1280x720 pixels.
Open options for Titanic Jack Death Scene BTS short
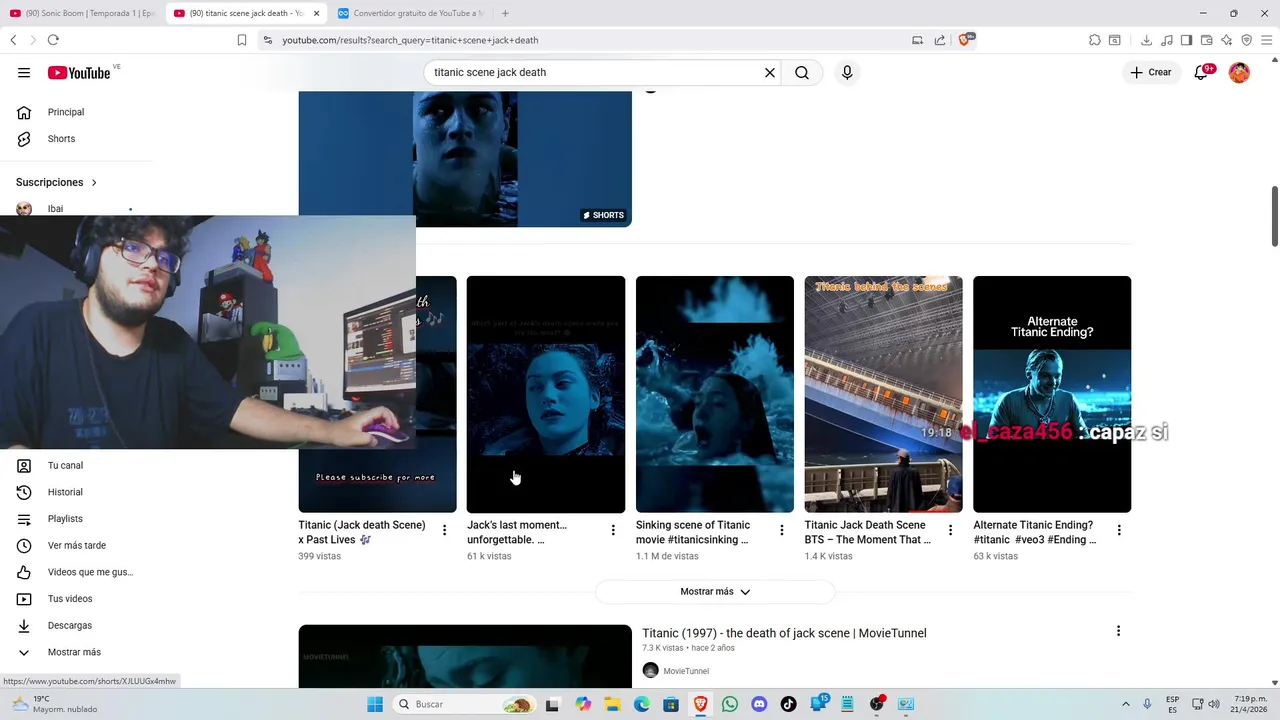coord(951,530)
